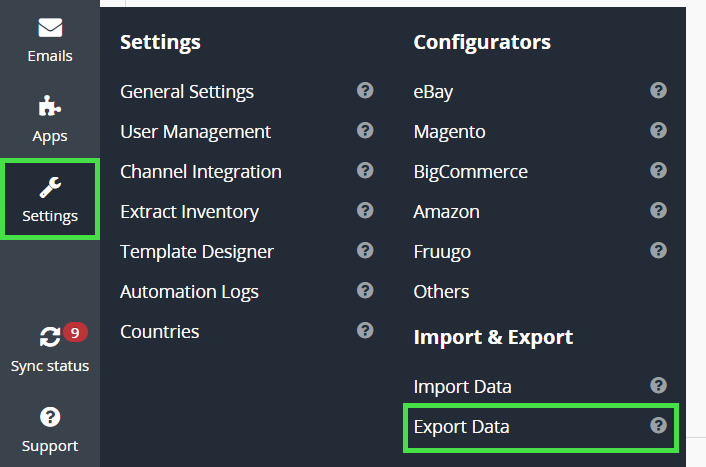Select Extract Inventory option
The image size is (706, 467).
point(189,211)
